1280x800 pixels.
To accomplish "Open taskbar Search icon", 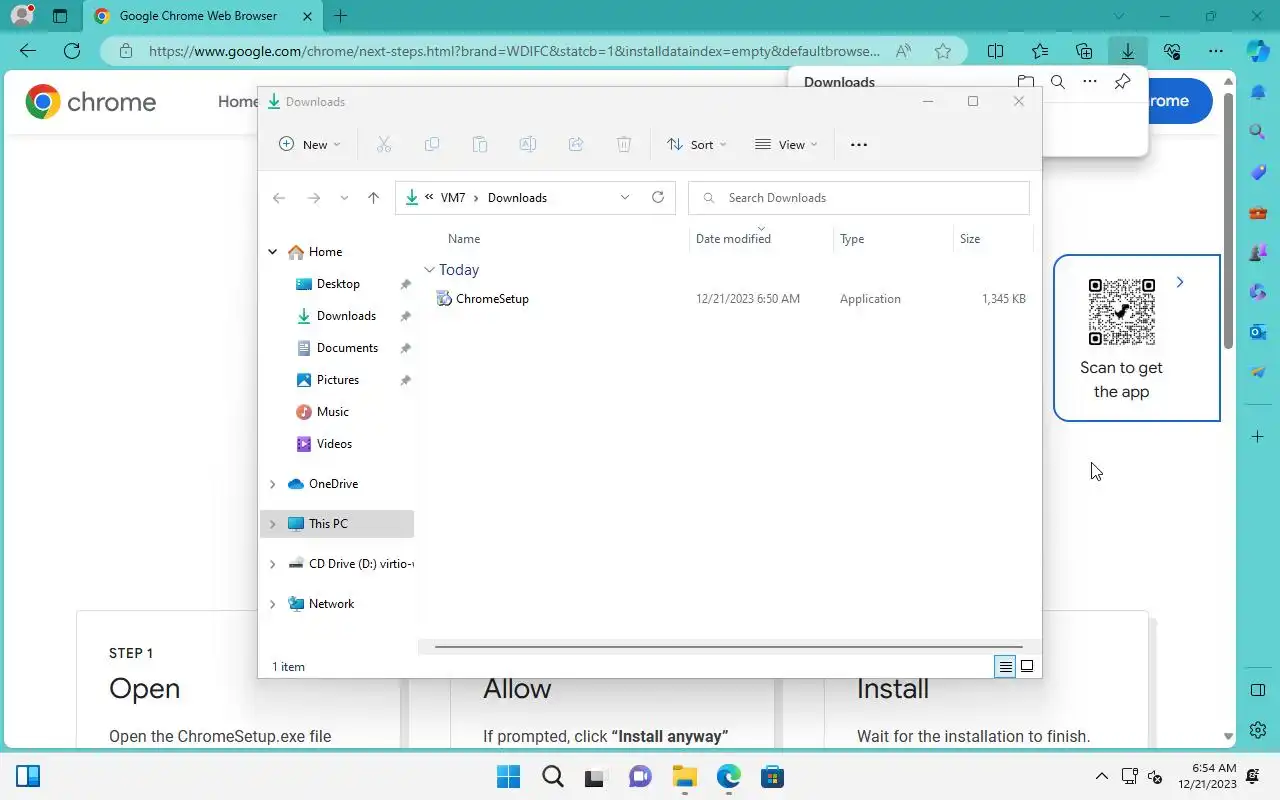I will (552, 777).
